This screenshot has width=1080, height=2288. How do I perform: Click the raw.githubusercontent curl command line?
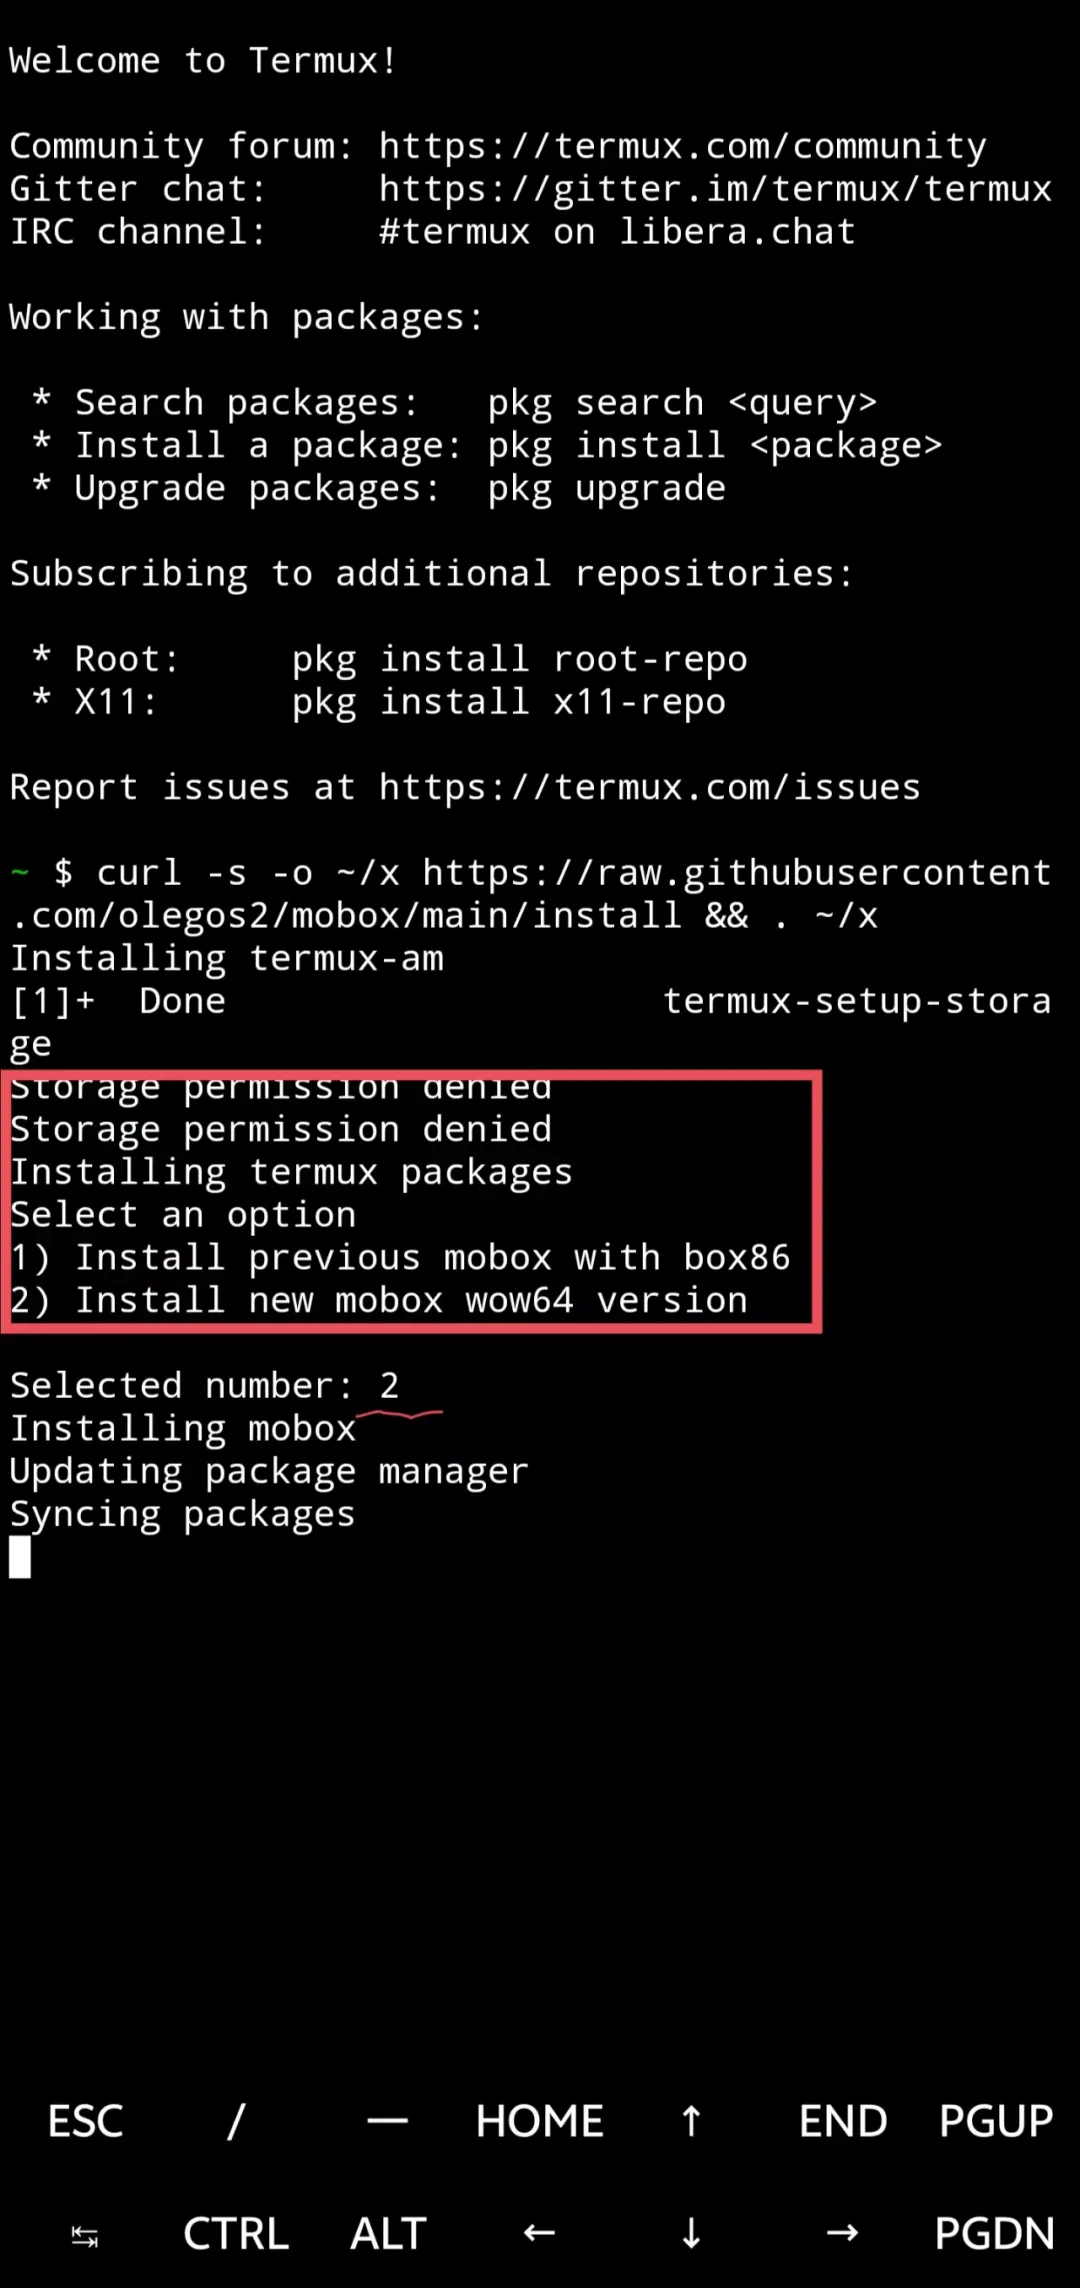click(530, 894)
